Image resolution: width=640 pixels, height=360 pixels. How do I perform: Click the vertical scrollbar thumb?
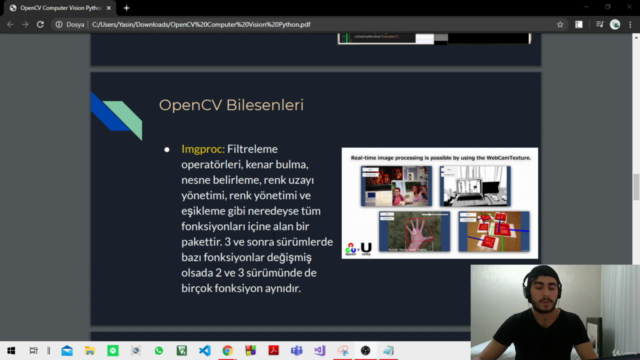tap(636, 187)
